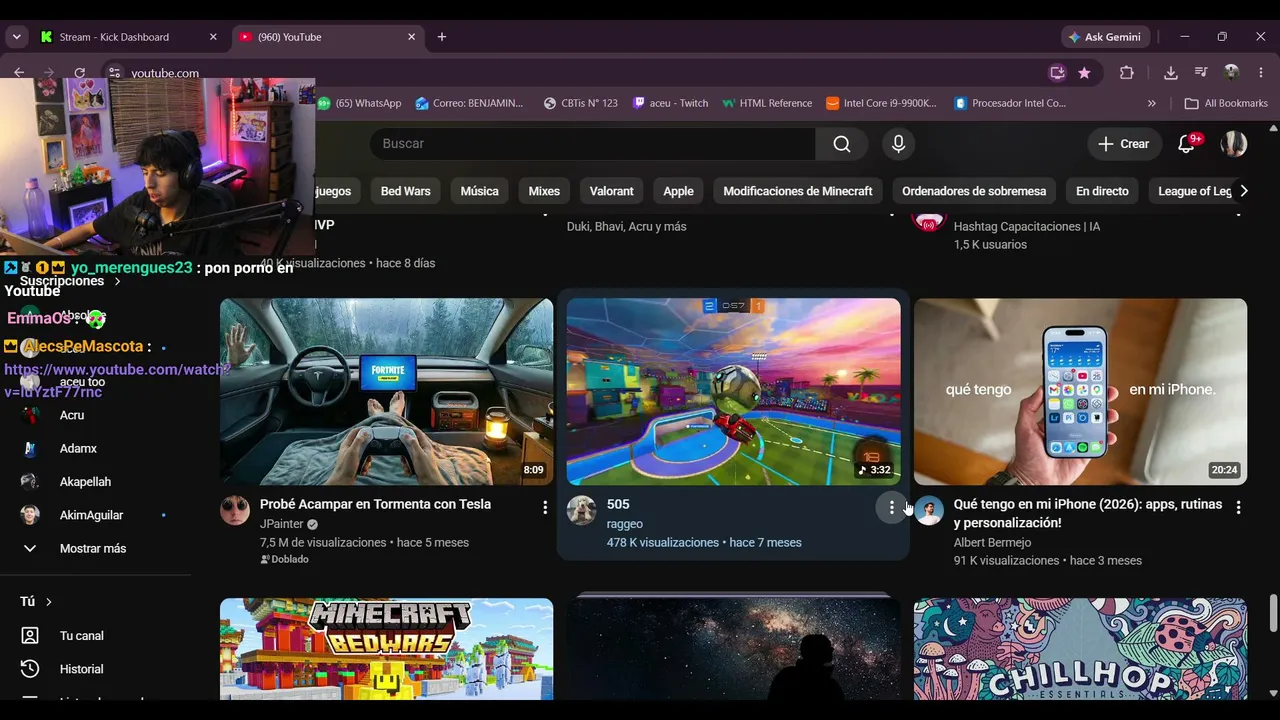Open the Minecraft Bedwars video thumbnail
This screenshot has width=1280, height=720.
pos(386,649)
